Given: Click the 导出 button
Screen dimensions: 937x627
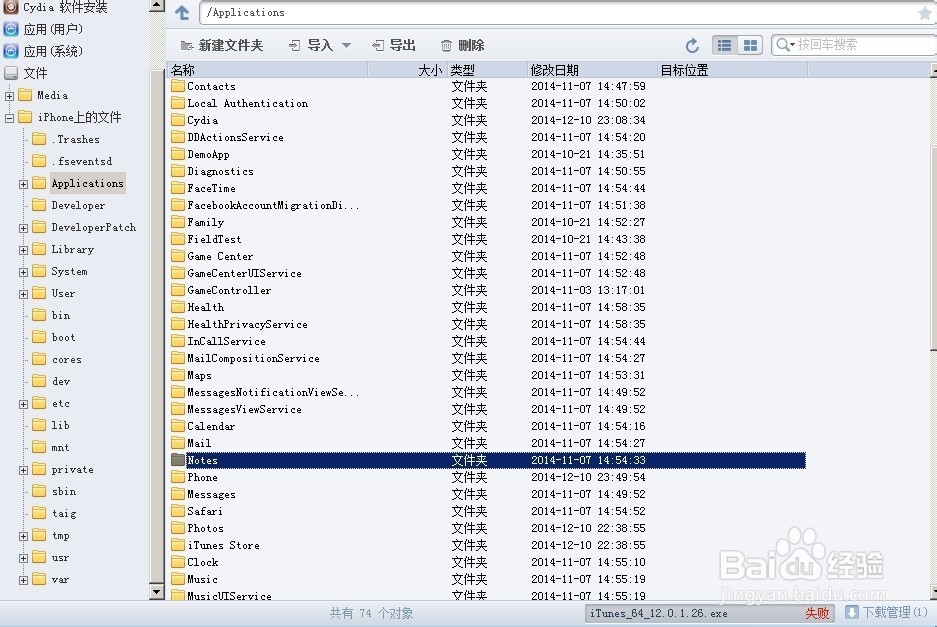Looking at the screenshot, I should click(394, 45).
